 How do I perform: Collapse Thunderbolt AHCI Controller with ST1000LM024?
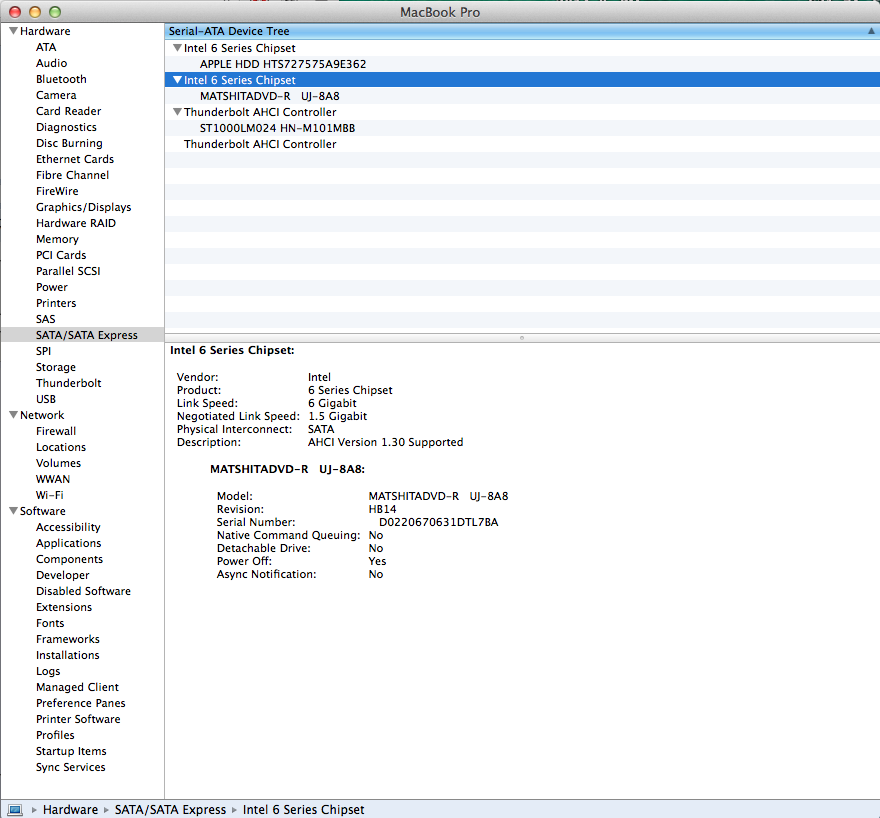point(177,112)
